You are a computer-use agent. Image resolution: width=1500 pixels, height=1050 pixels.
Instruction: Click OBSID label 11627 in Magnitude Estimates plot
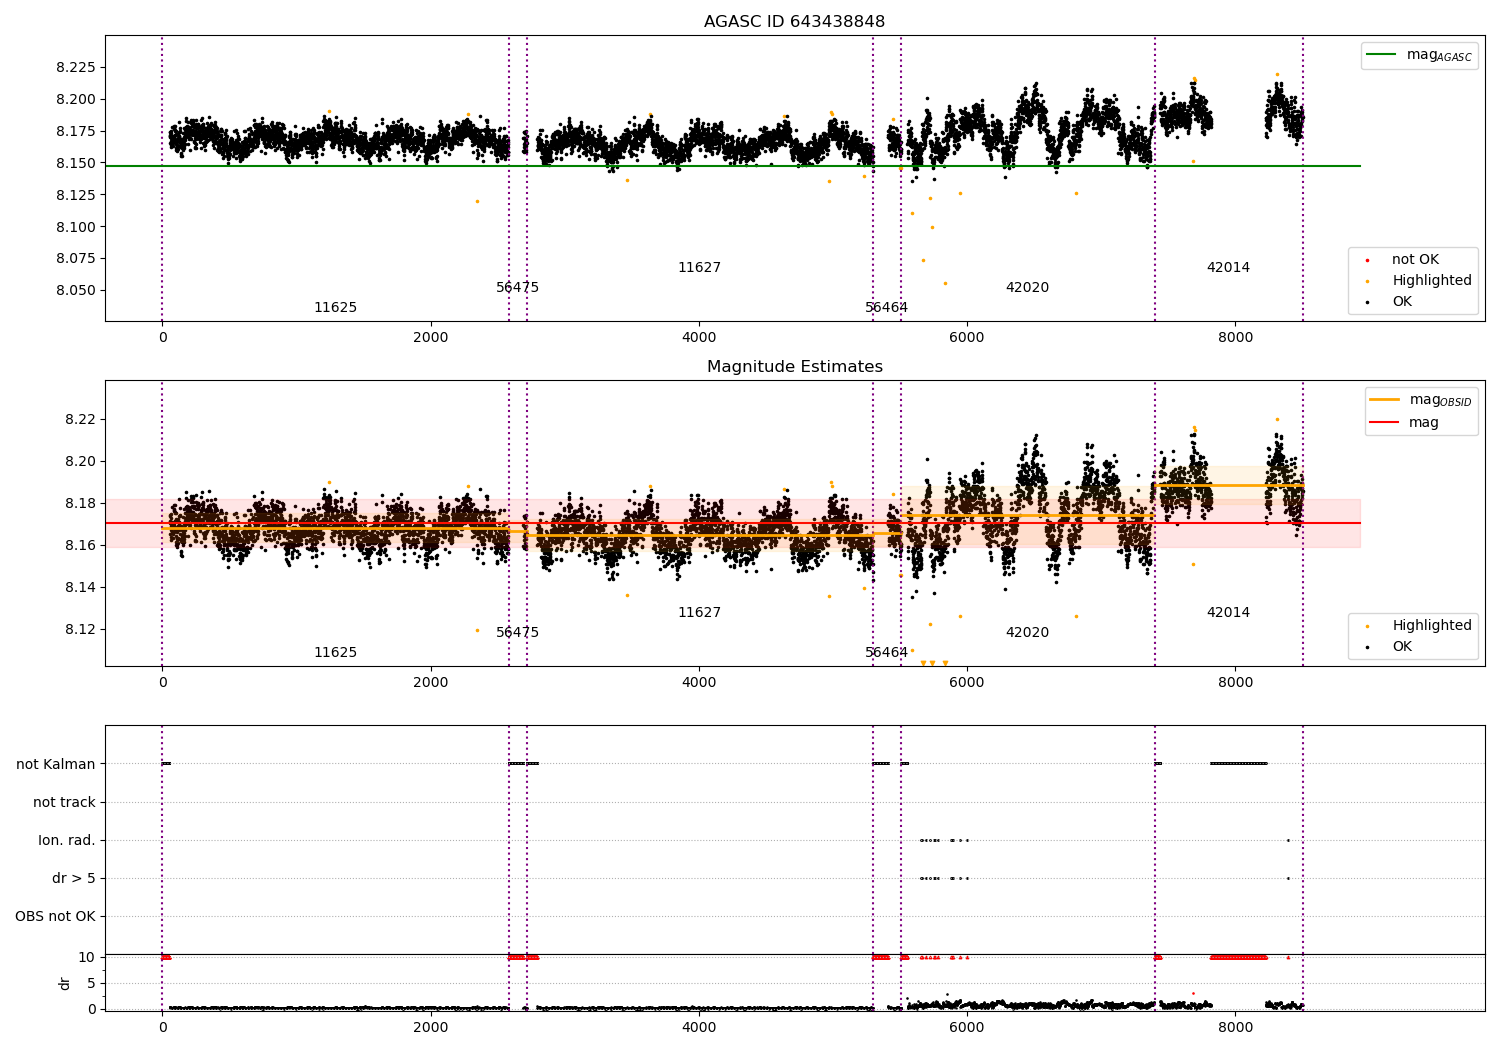(x=699, y=613)
